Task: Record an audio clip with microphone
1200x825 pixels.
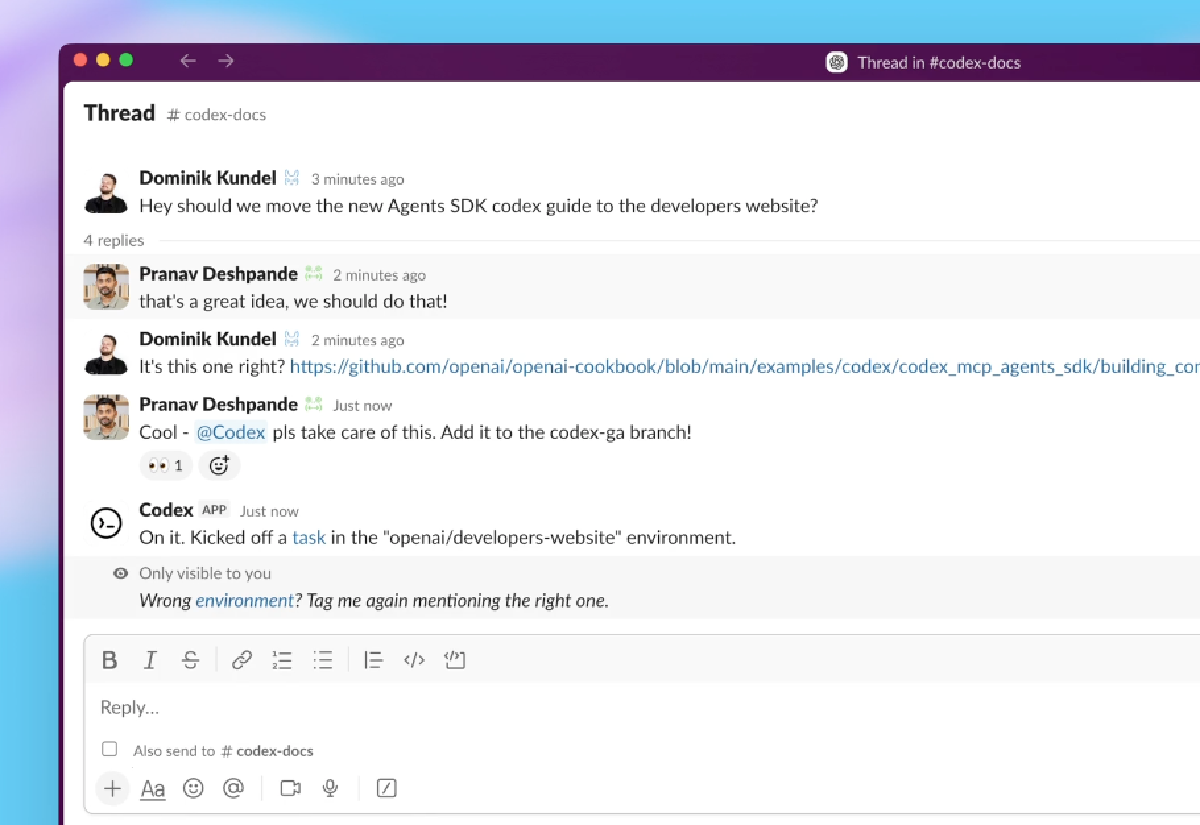Action: point(330,789)
